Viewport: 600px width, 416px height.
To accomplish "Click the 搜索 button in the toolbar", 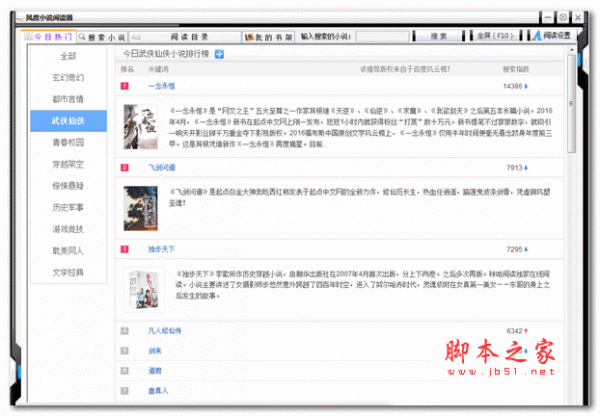I will click(x=439, y=36).
